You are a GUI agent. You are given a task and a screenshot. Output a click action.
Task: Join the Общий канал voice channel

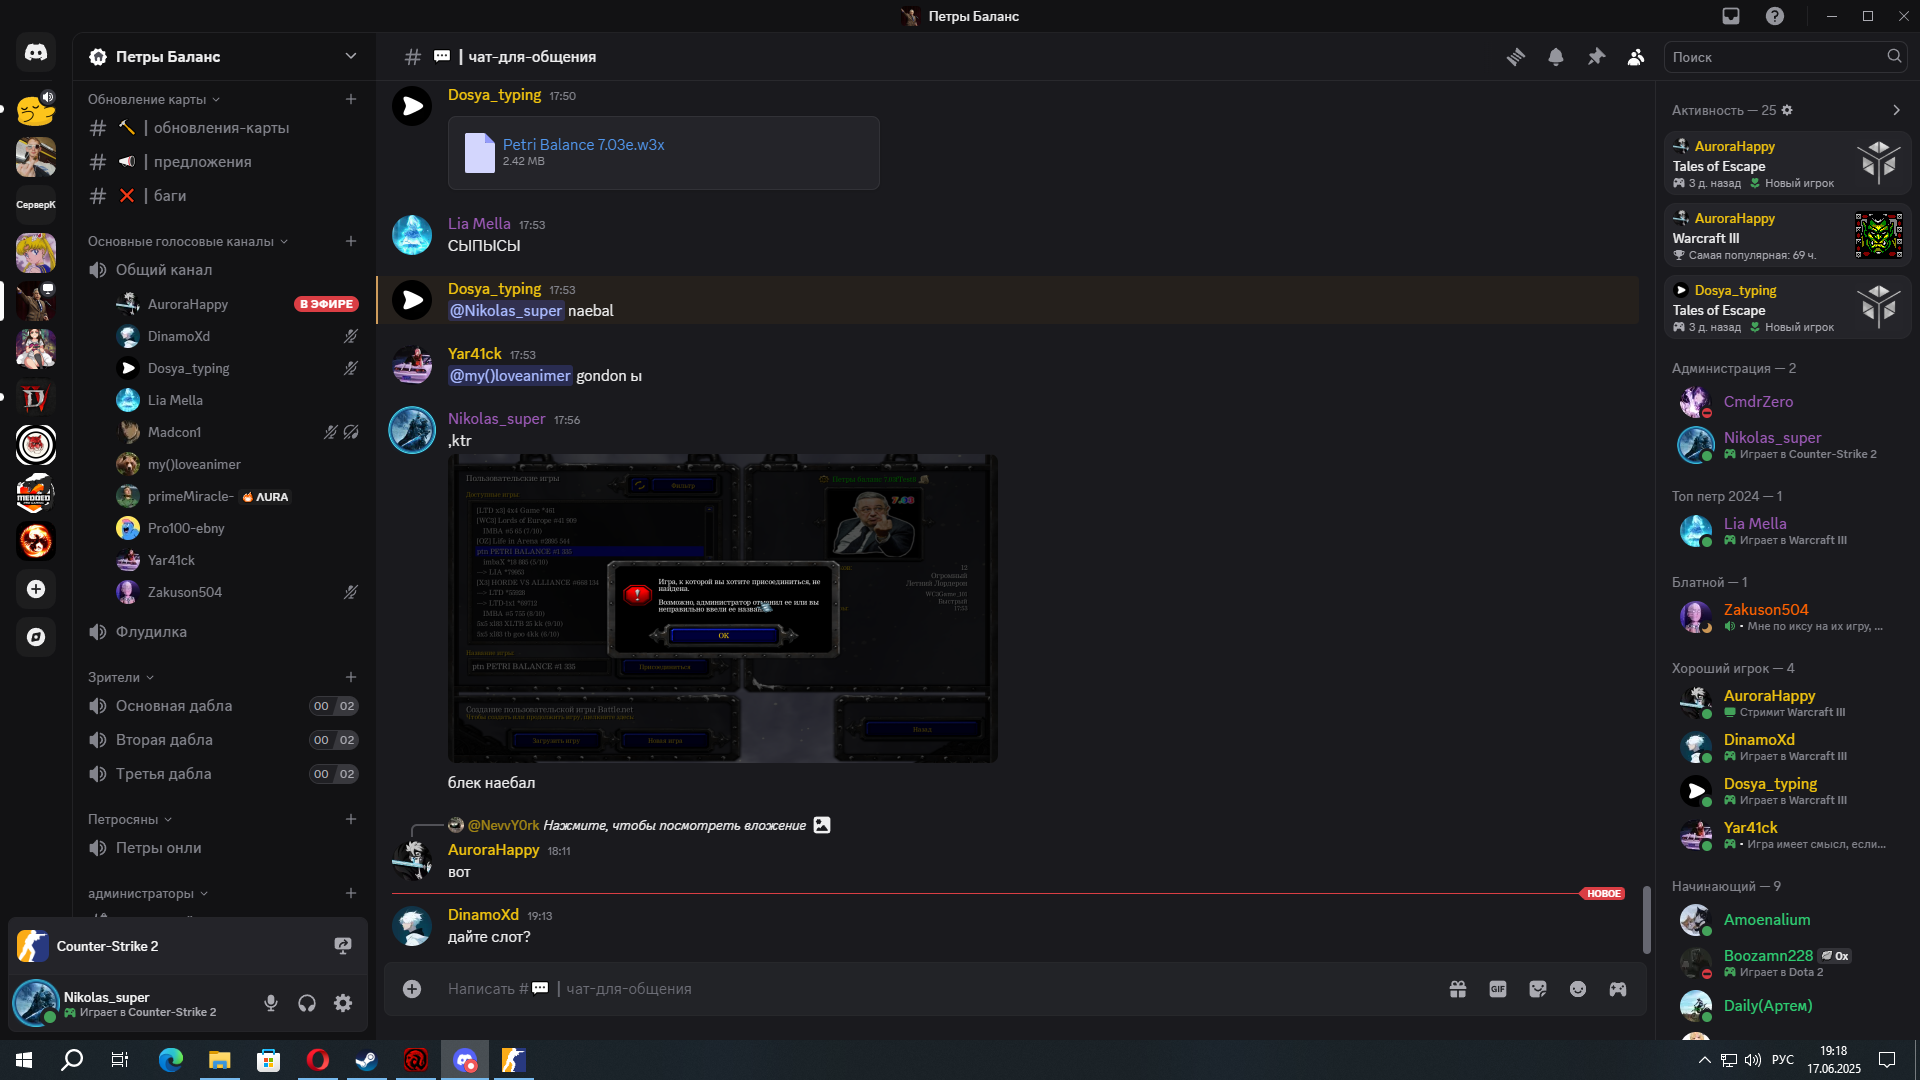click(x=224, y=270)
